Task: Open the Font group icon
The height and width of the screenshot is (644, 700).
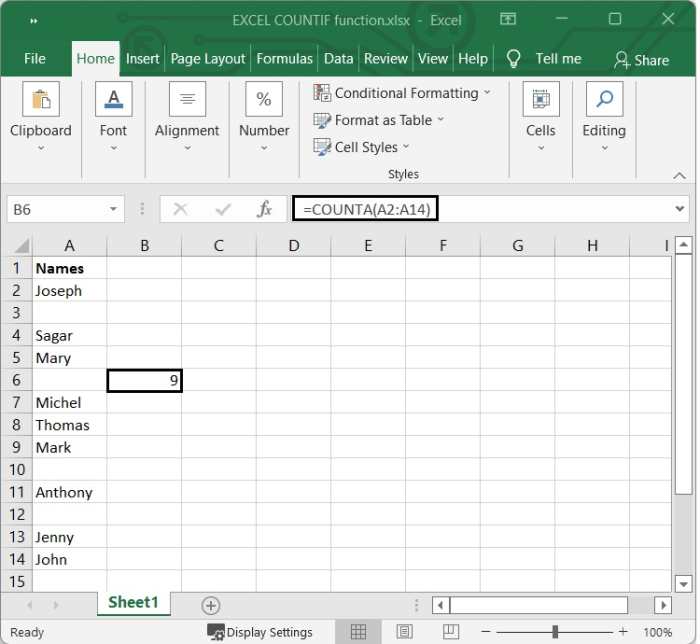Action: [x=113, y=99]
